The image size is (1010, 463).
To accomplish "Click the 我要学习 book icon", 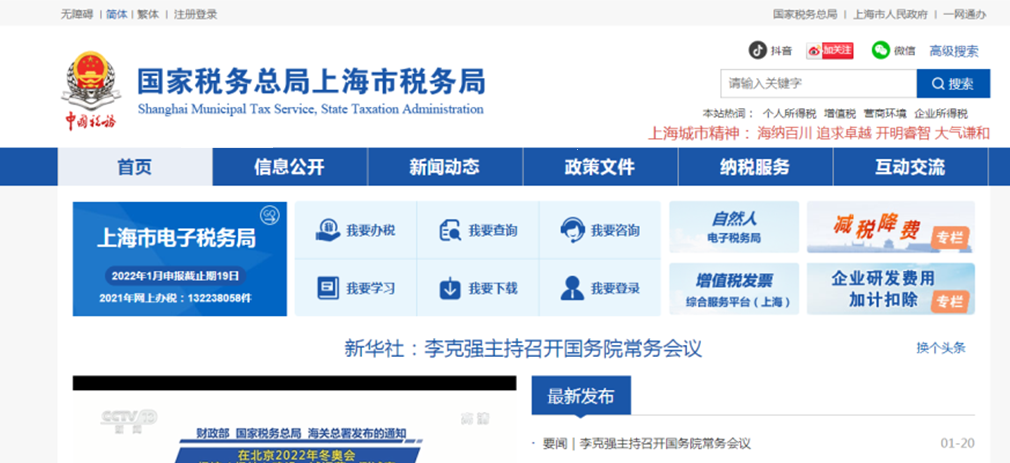I will coord(328,288).
